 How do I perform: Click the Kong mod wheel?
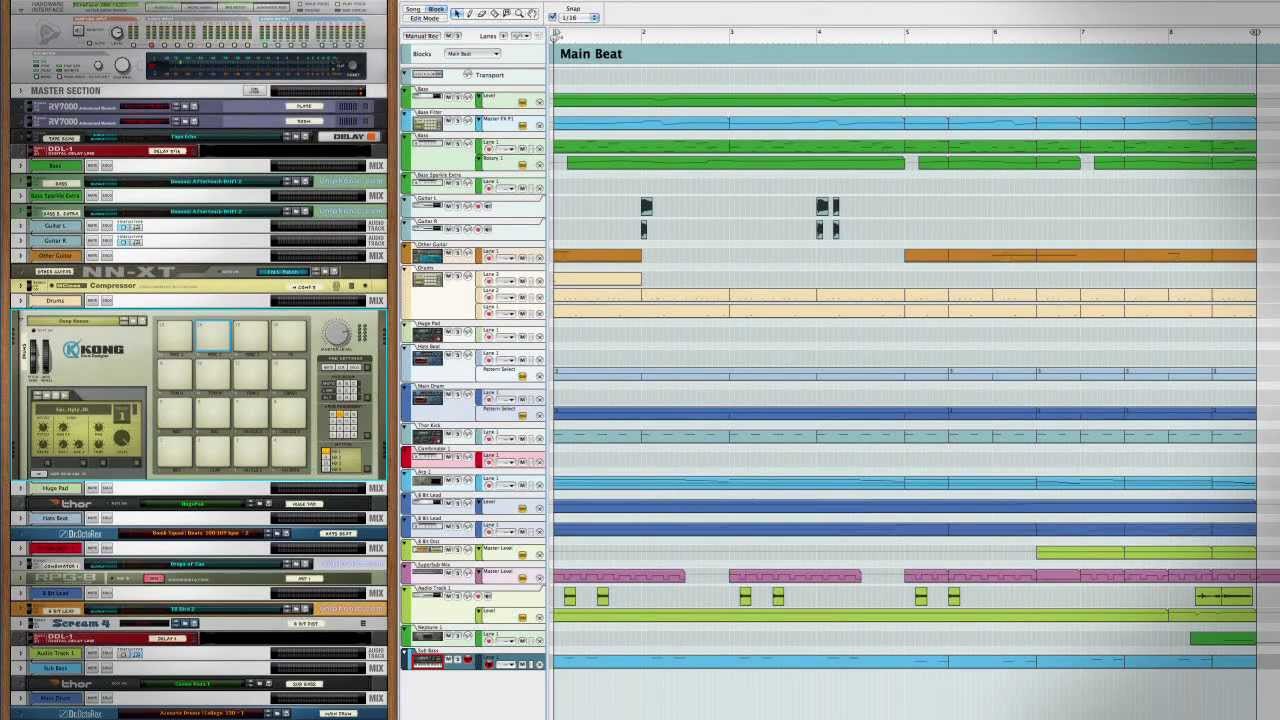click(x=46, y=356)
